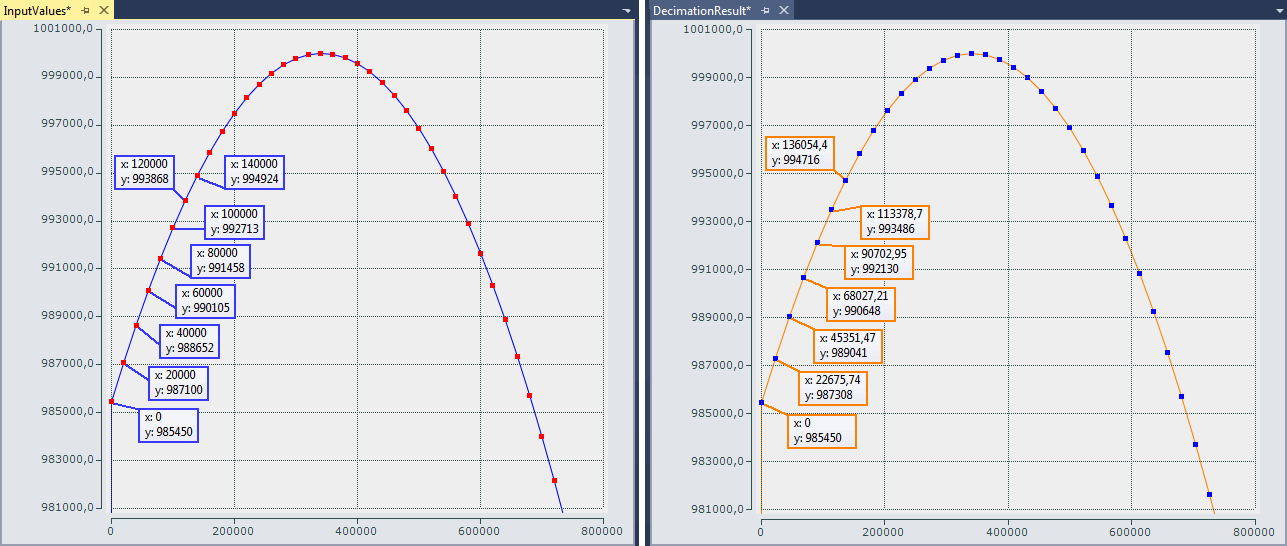This screenshot has width=1287, height=546.
Task: Pin the InputValues* tab
Action: [85, 10]
